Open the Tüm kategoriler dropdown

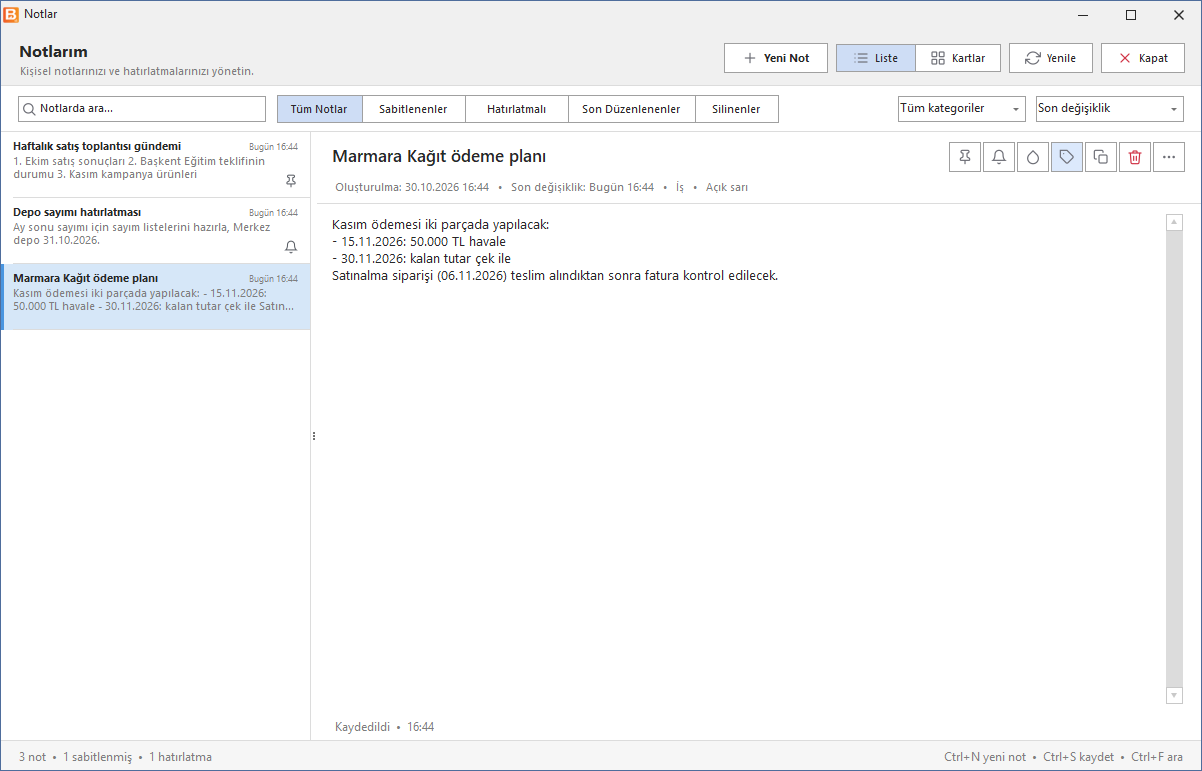(962, 109)
